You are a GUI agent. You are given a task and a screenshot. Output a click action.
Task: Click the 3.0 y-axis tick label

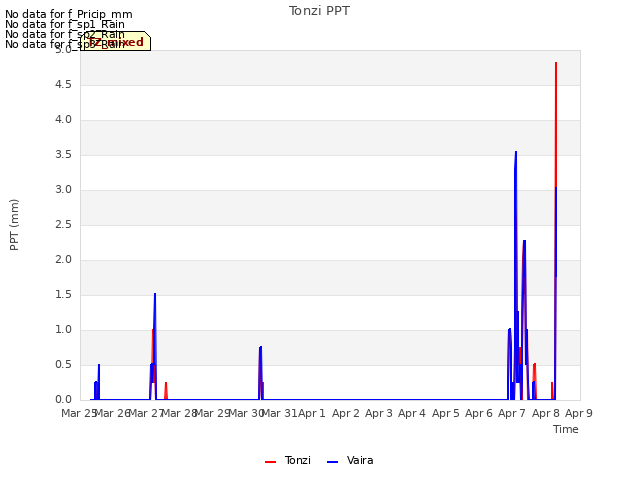coord(63,189)
